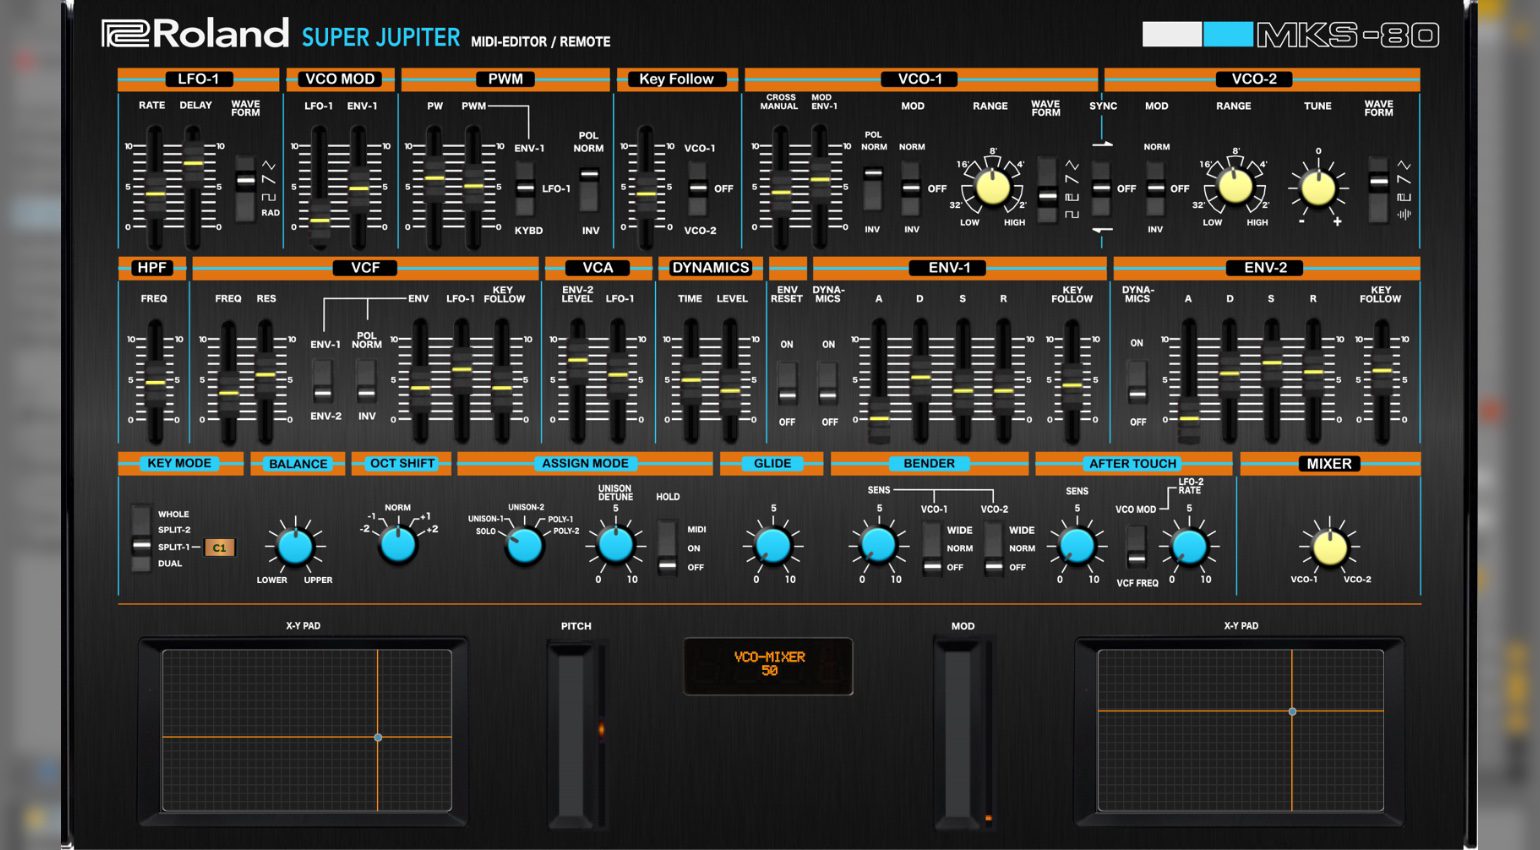The image size is (1540, 850).
Task: Click the white swatch beside MKS-80
Action: [1172, 35]
